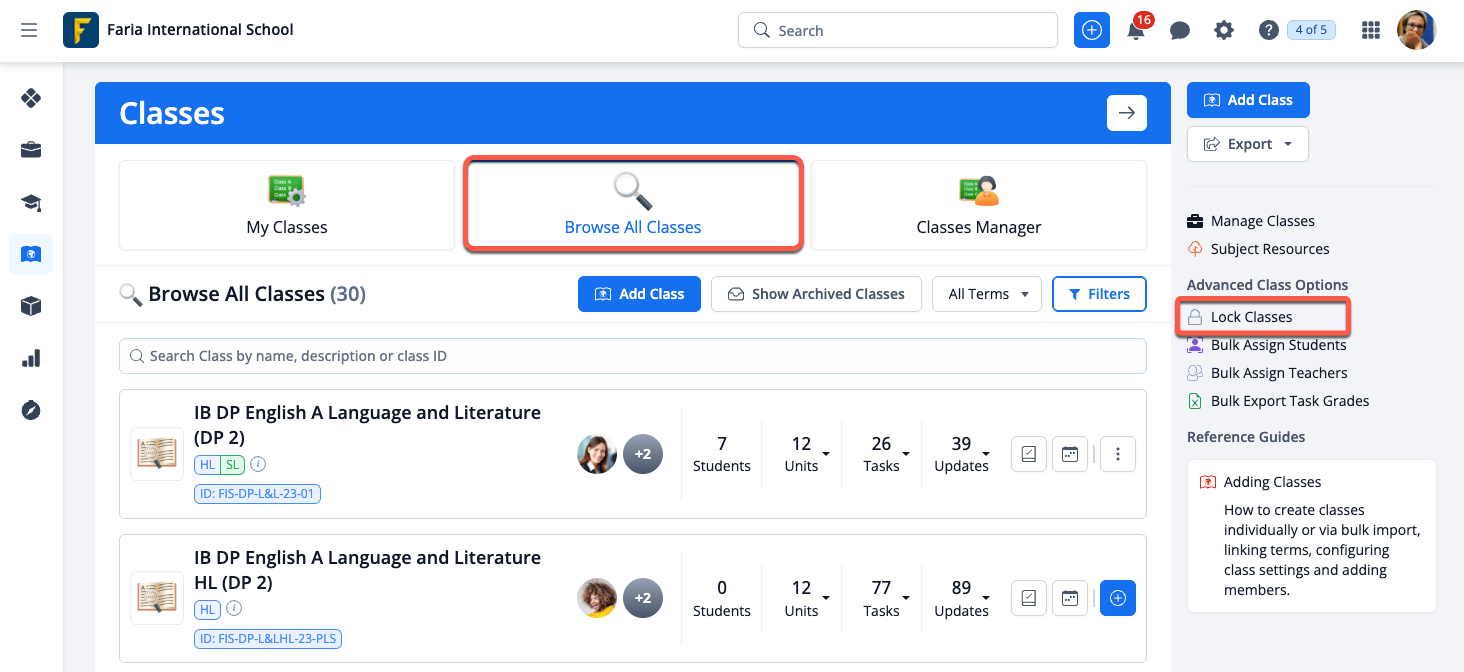
Task: Open the bar chart sidebar icon
Action: (31, 358)
